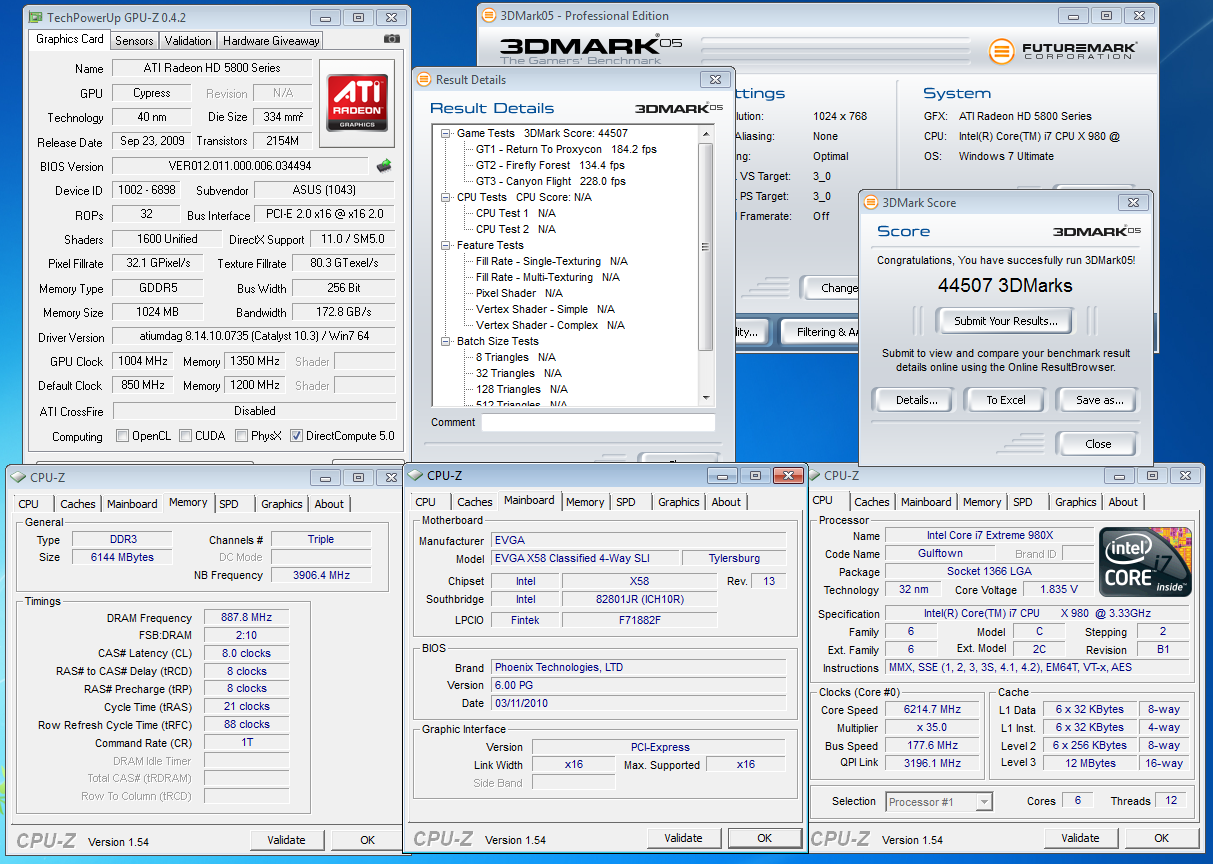Open the score Details button
Viewport: 1213px width, 864px height.
[916, 400]
